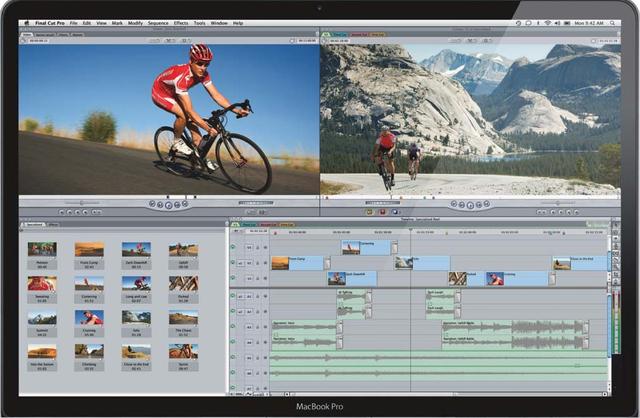This screenshot has height=418, width=640.
Task: Switch to the Effects tab in Browser
Action: point(53,224)
